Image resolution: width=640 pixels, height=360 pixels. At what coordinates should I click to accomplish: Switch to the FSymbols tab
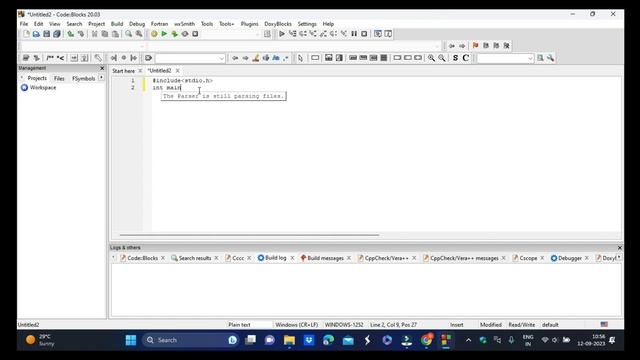83,78
